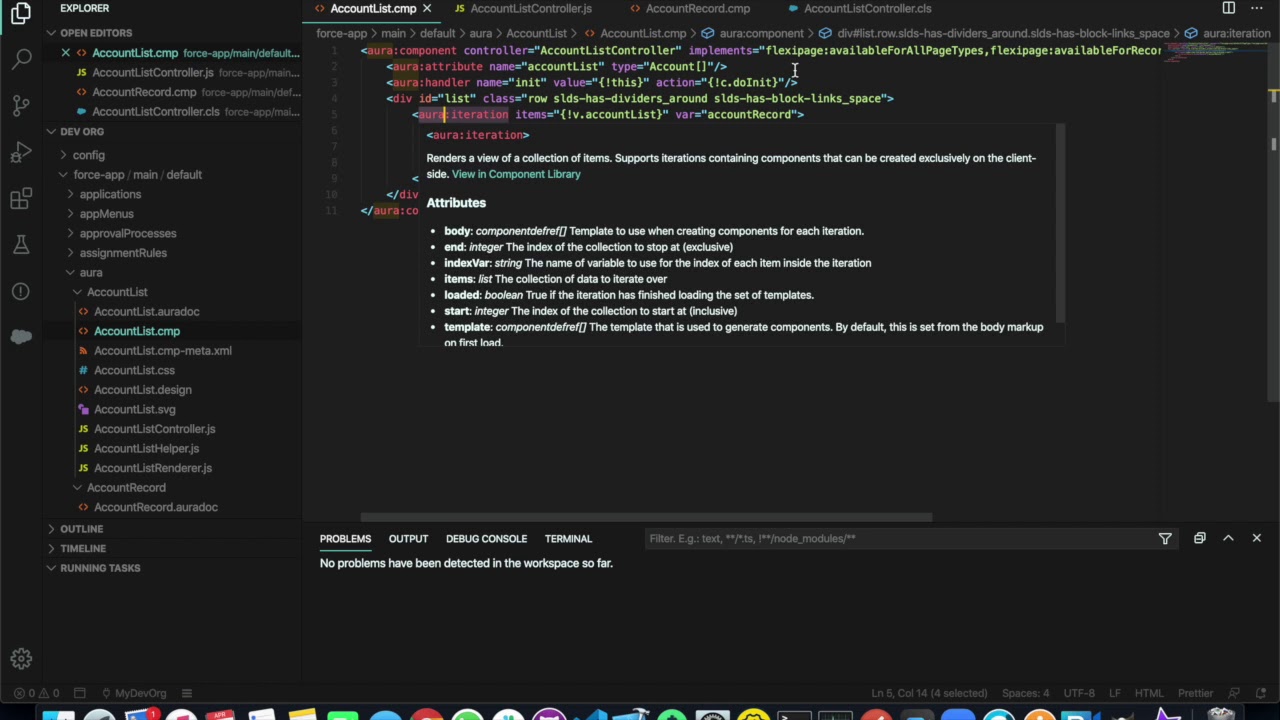
Task: Open the Testing flask view
Action: [21, 245]
